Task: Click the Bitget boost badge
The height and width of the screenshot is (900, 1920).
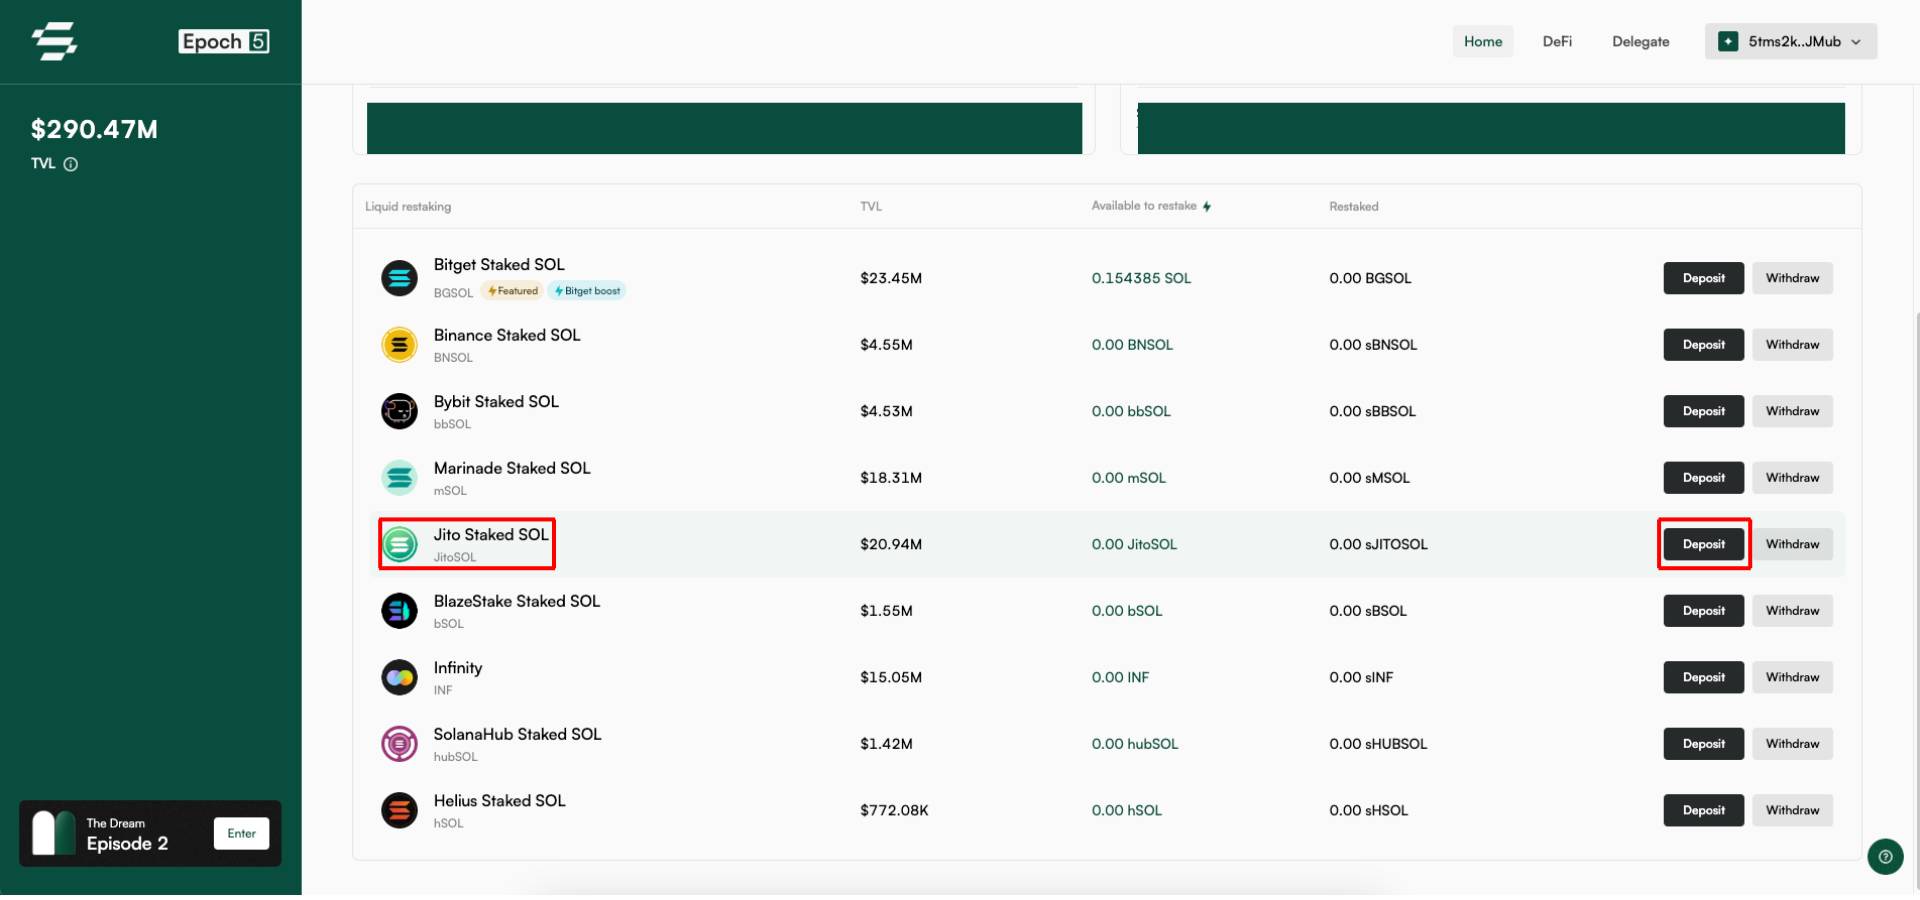Action: click(x=588, y=291)
